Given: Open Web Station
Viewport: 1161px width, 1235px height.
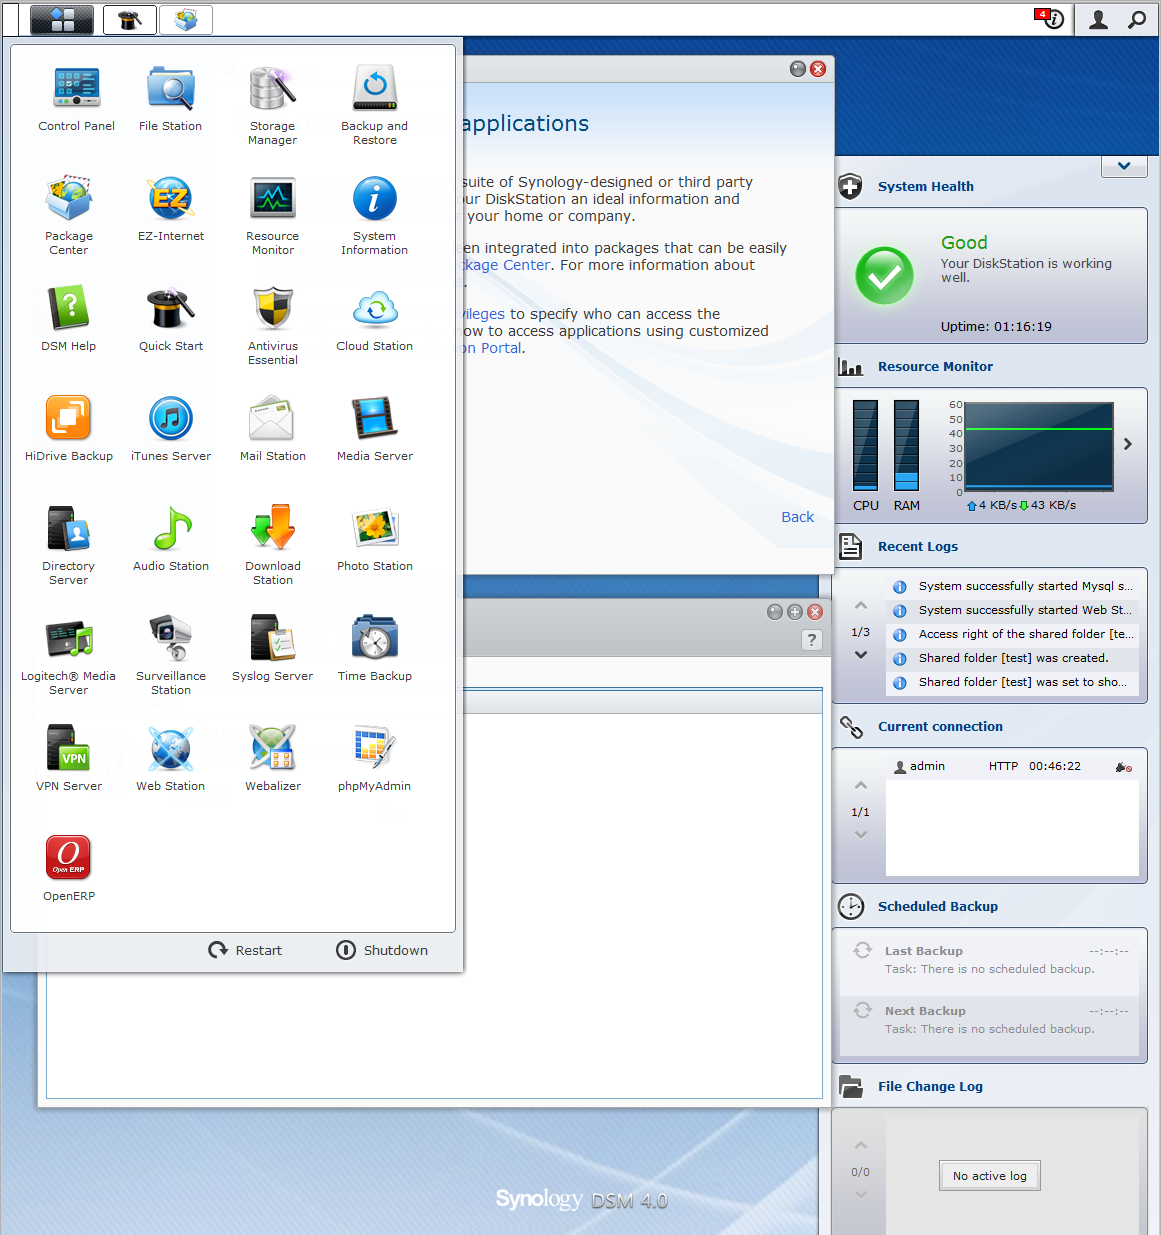Looking at the screenshot, I should (x=171, y=758).
